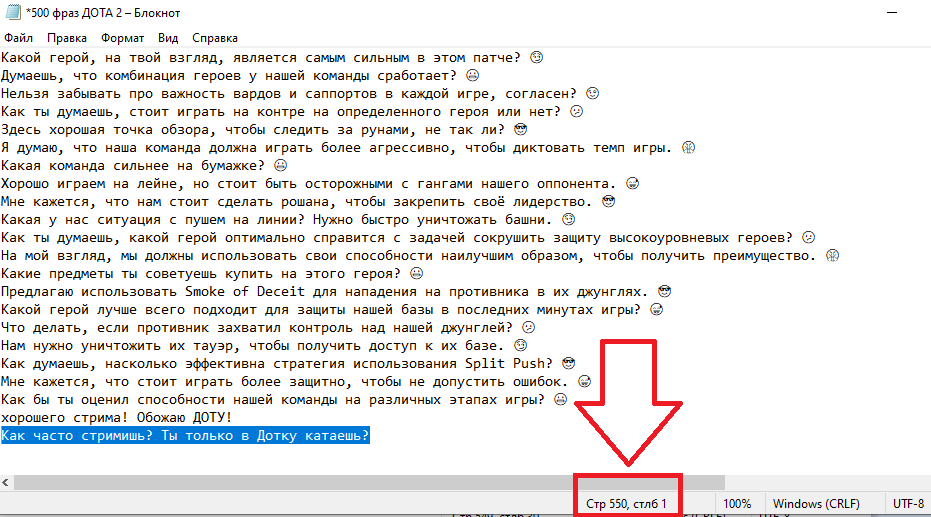Place cursor in line 'хорошего стрима! Обожаю ДОТУ!'
The height and width of the screenshot is (517, 931).
pyautogui.click(x=116, y=417)
